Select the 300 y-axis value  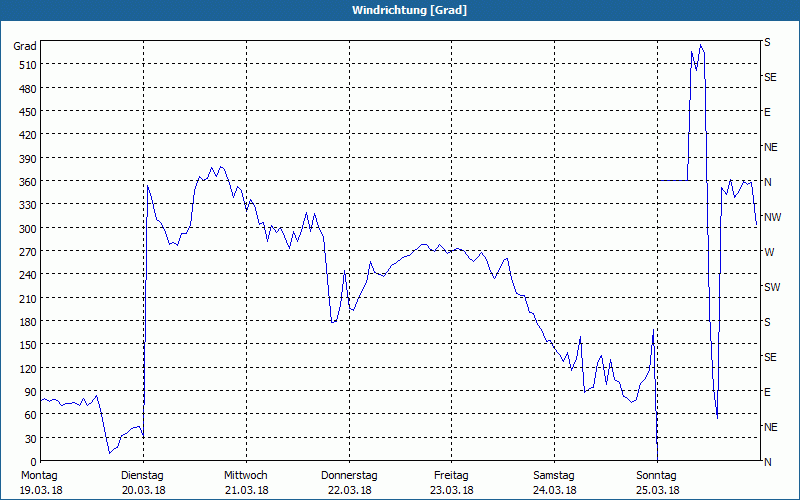pyautogui.click(x=28, y=229)
